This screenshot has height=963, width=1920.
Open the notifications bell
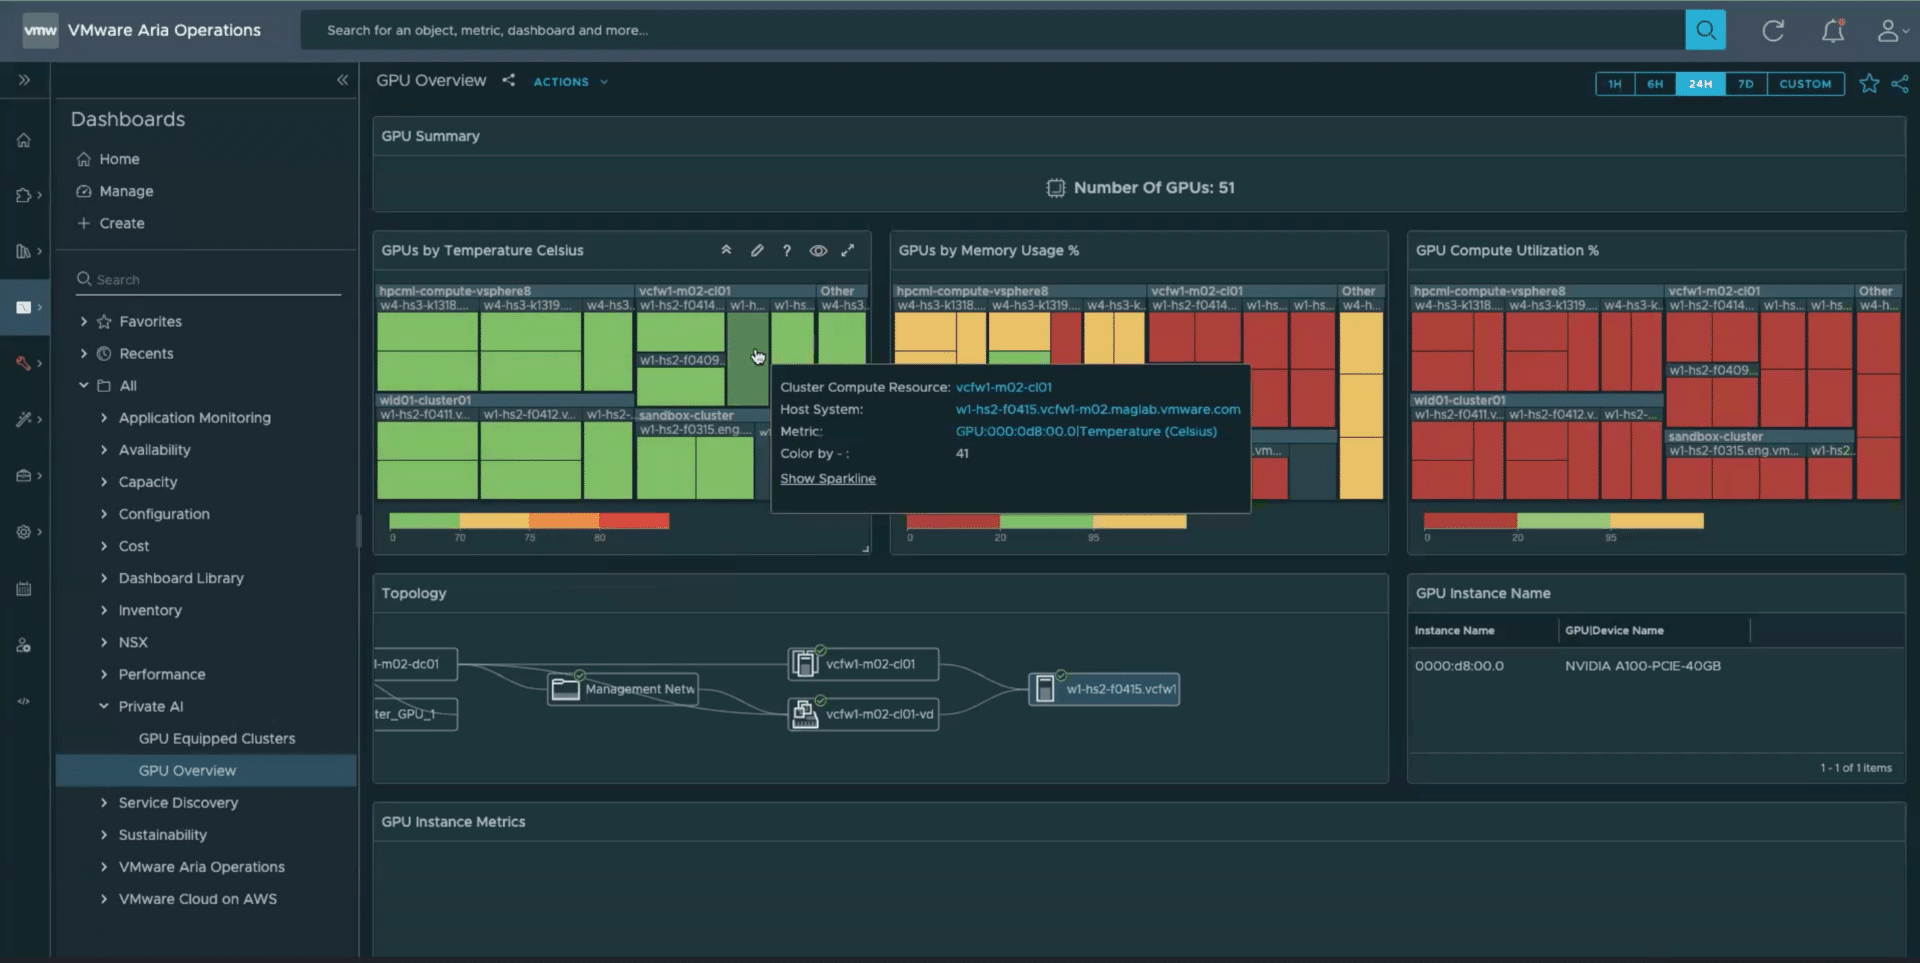click(1832, 31)
